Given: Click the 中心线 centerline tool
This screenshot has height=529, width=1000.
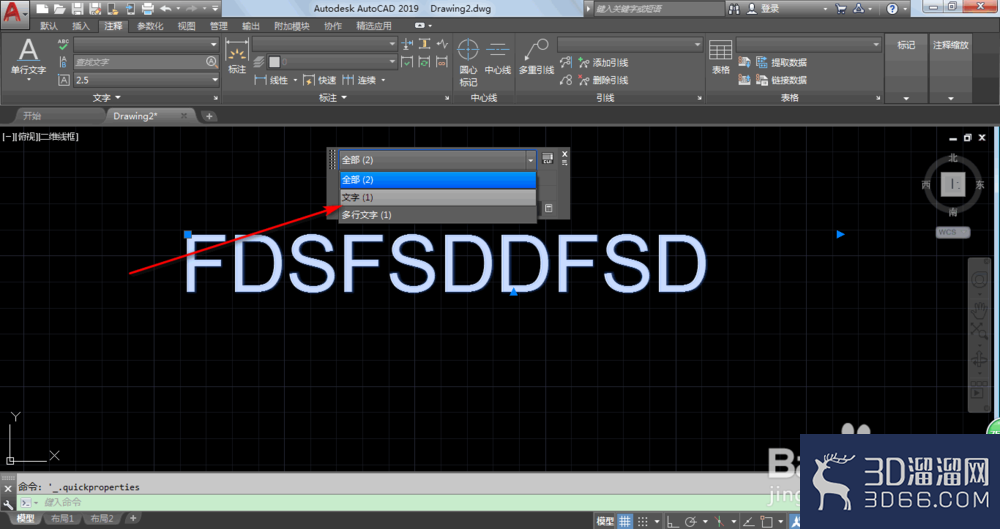Looking at the screenshot, I should pos(497,57).
